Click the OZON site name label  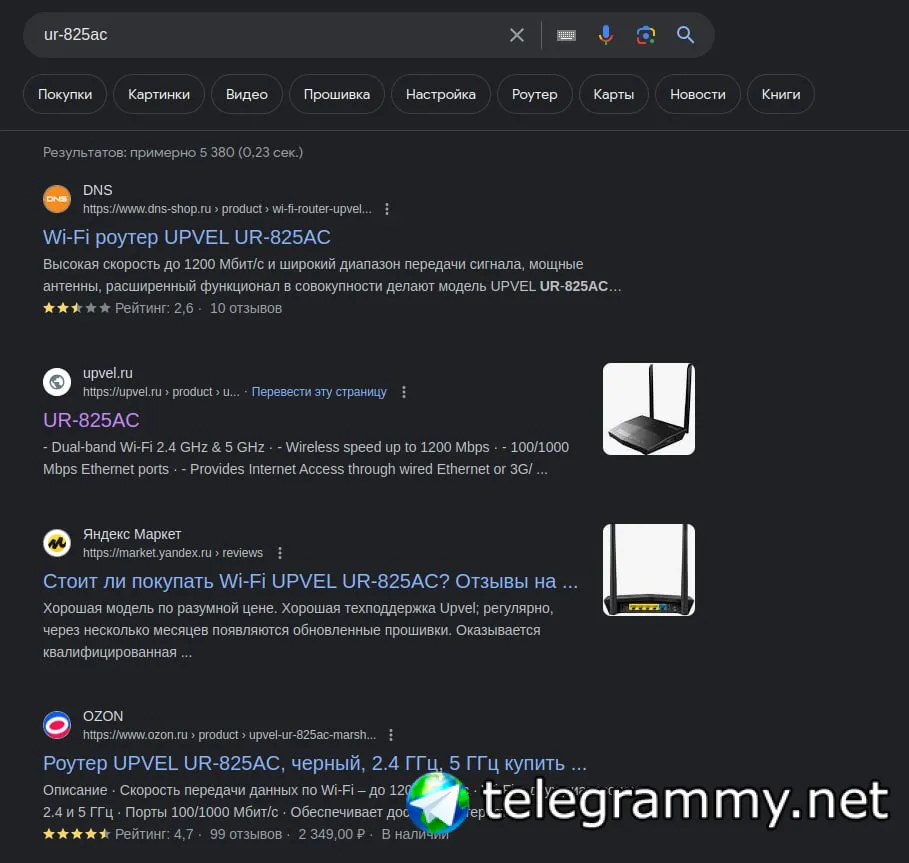(x=103, y=716)
